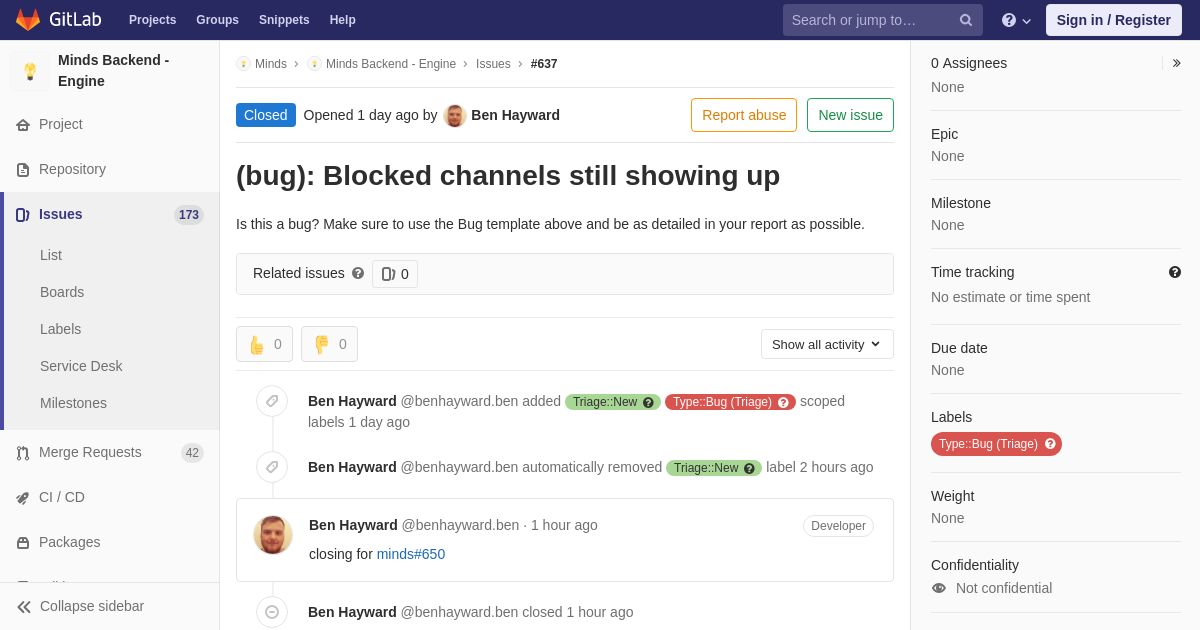This screenshot has height=630, width=1200.
Task: Focus the Search or jump to field
Action: 882,20
